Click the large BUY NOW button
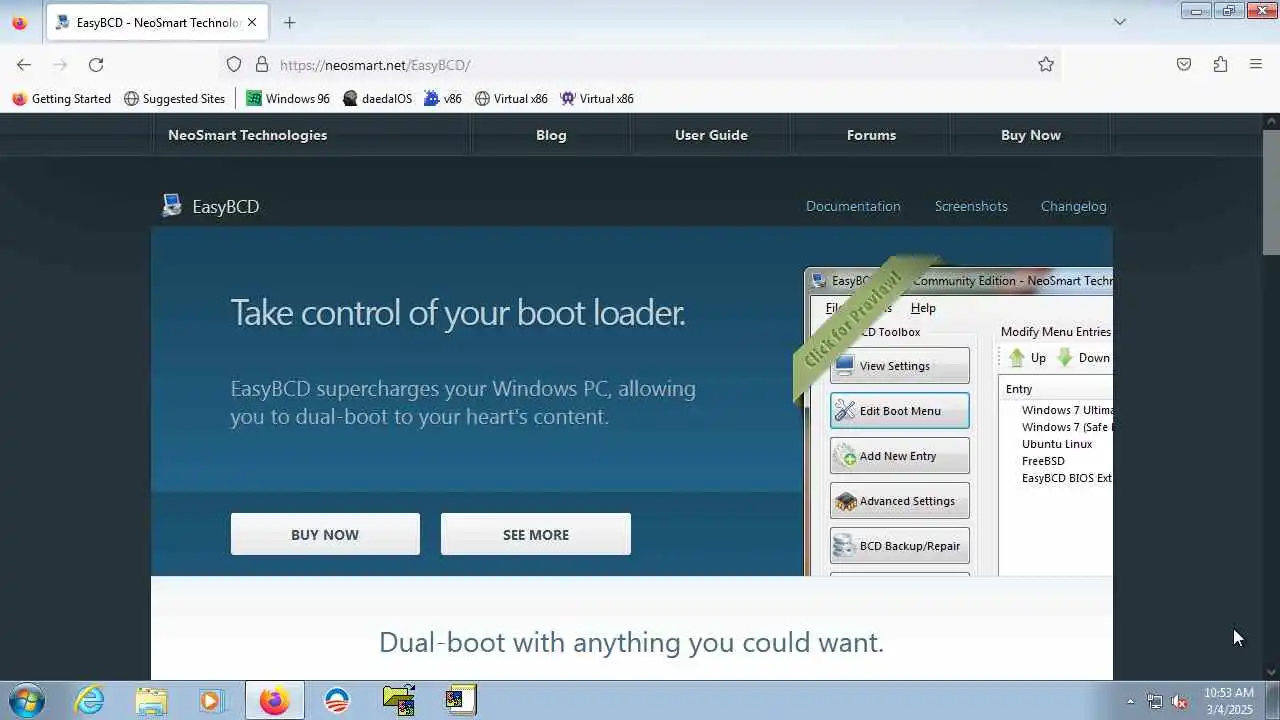 [325, 534]
